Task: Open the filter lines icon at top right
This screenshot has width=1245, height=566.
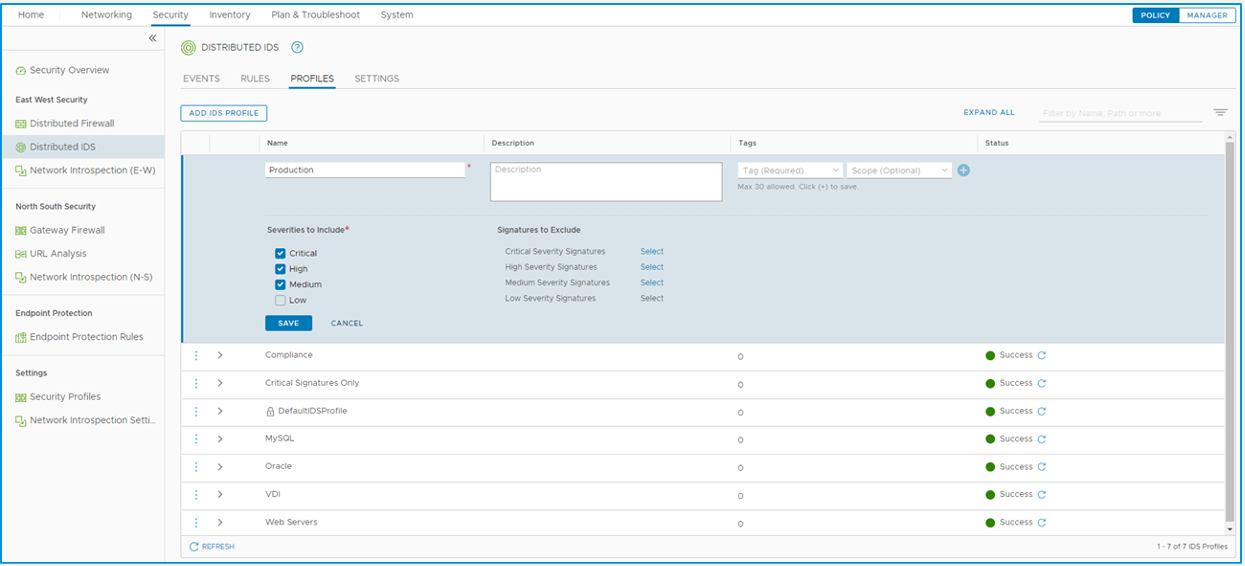Action: [x=1220, y=113]
